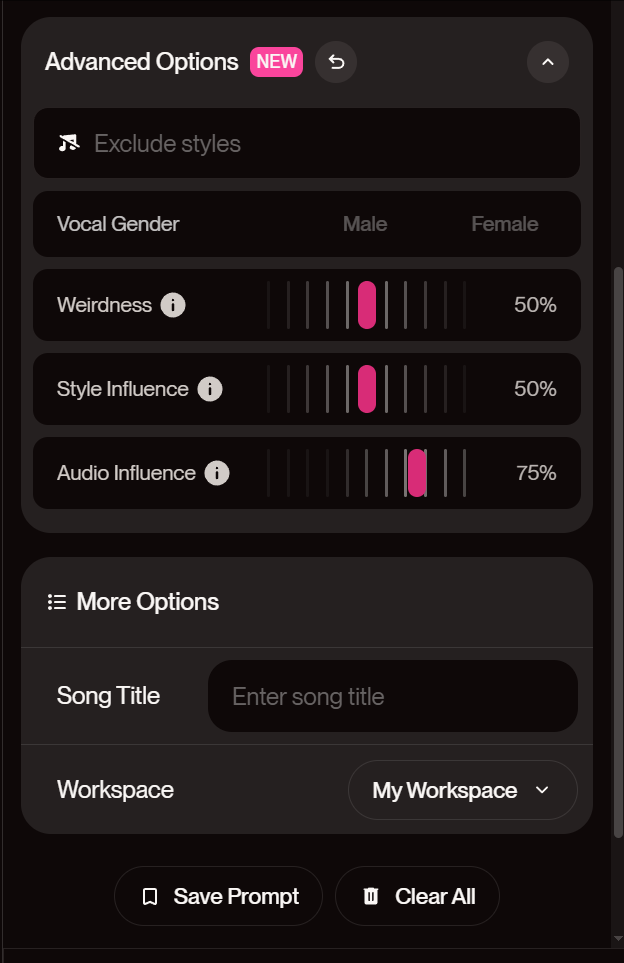Select Female vocal gender
Screen dimensions: 624x963
coord(504,224)
